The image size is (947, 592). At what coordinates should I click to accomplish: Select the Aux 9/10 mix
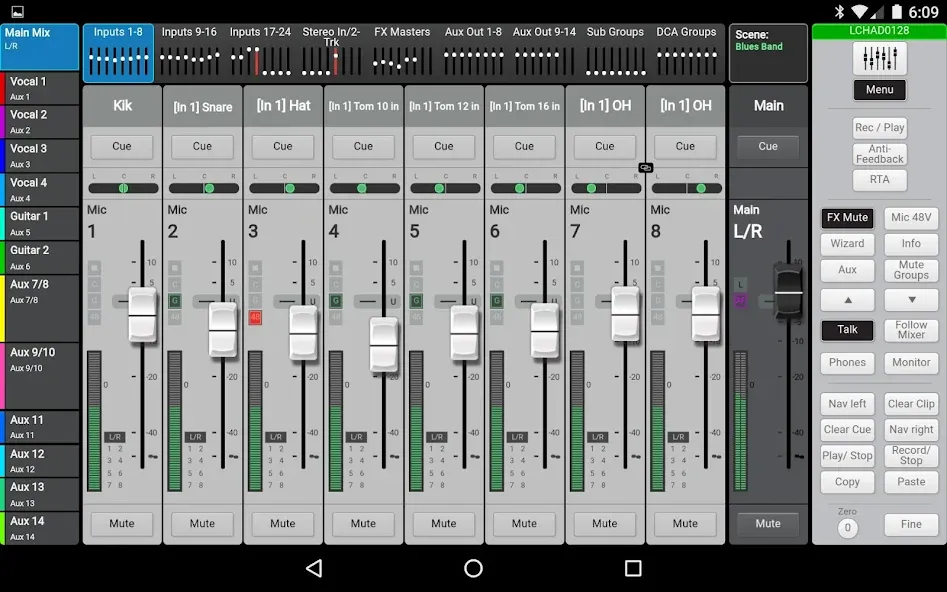(40, 376)
